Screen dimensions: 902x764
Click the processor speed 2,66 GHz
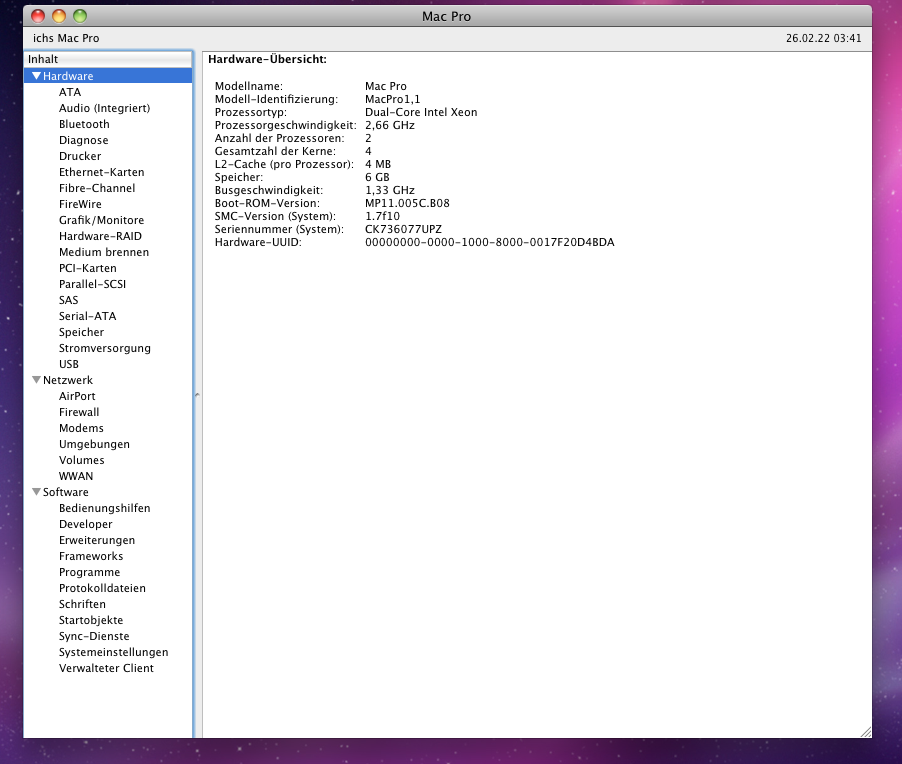pos(389,125)
